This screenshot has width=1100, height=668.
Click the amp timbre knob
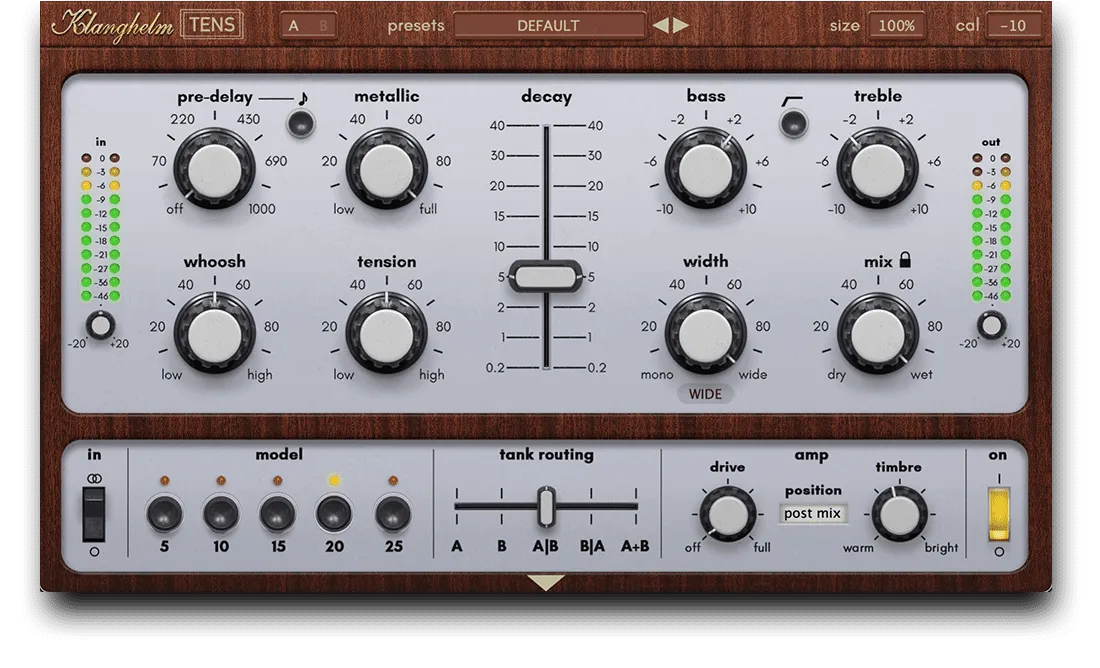tap(899, 514)
